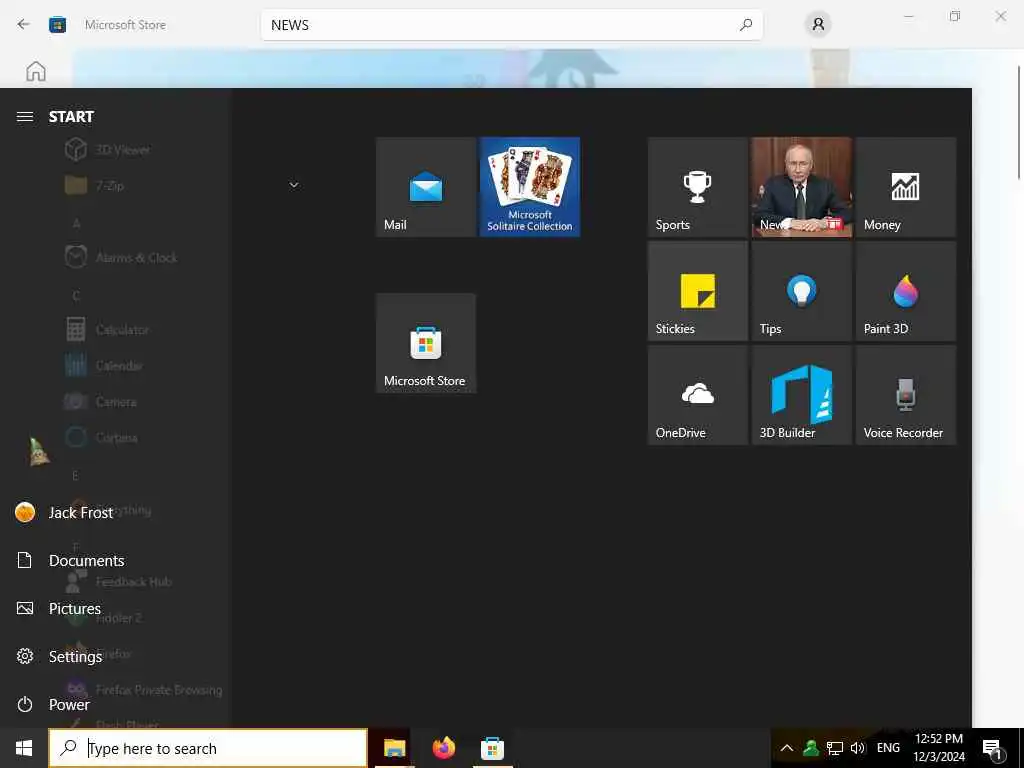Open the clock and calendar flyout

coord(939,748)
